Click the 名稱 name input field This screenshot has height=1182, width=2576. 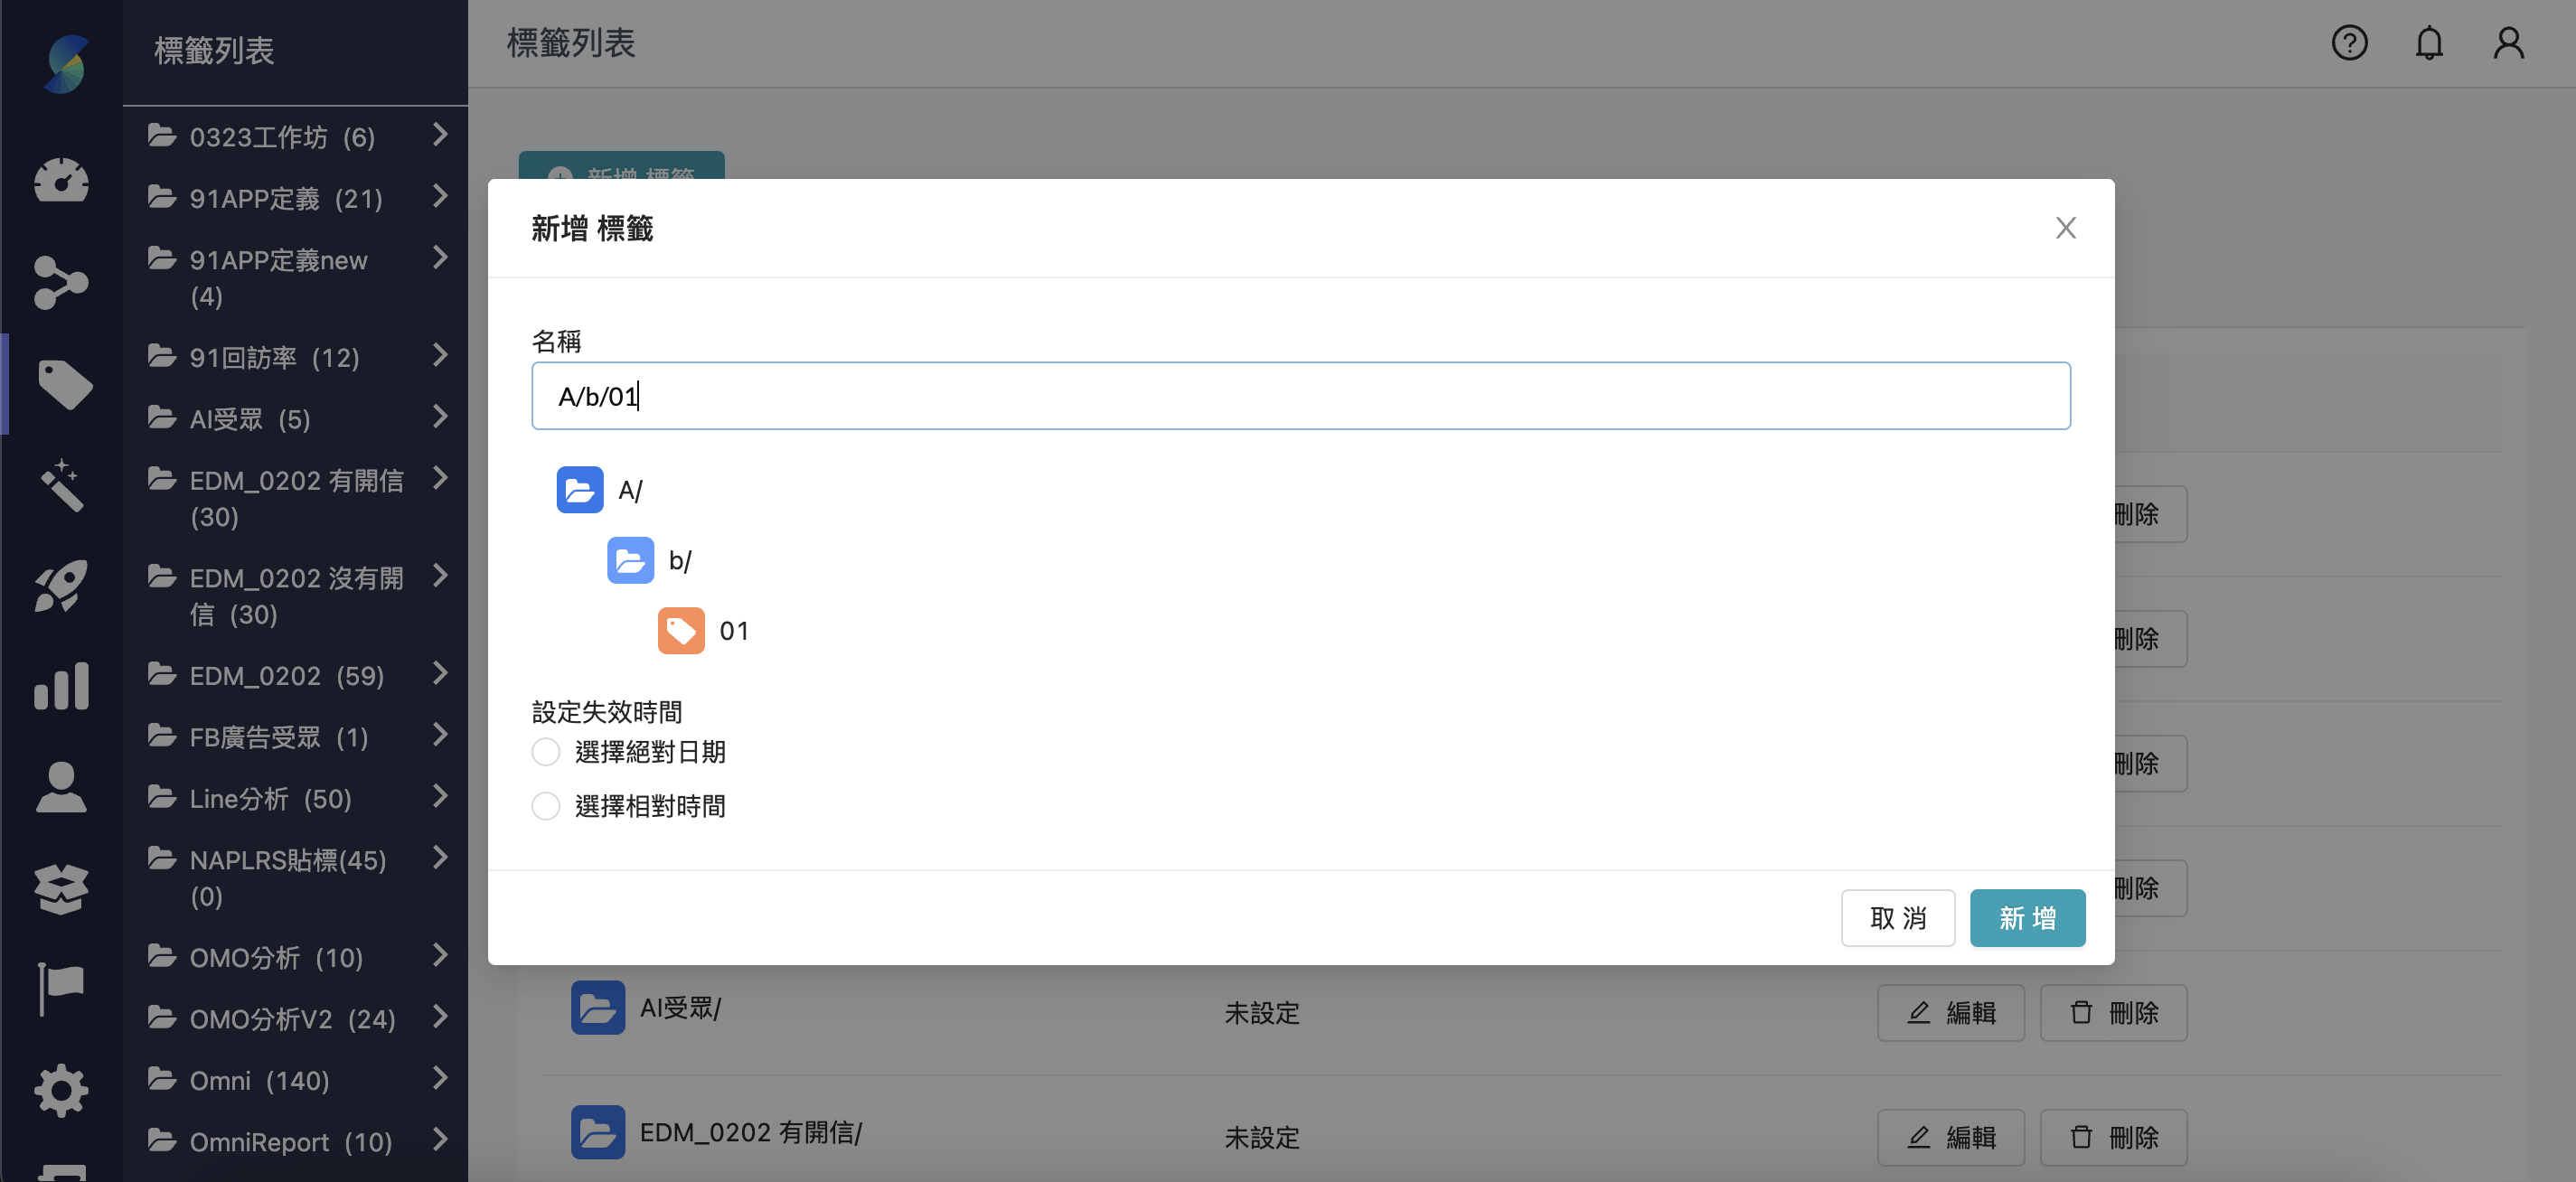[1300, 396]
